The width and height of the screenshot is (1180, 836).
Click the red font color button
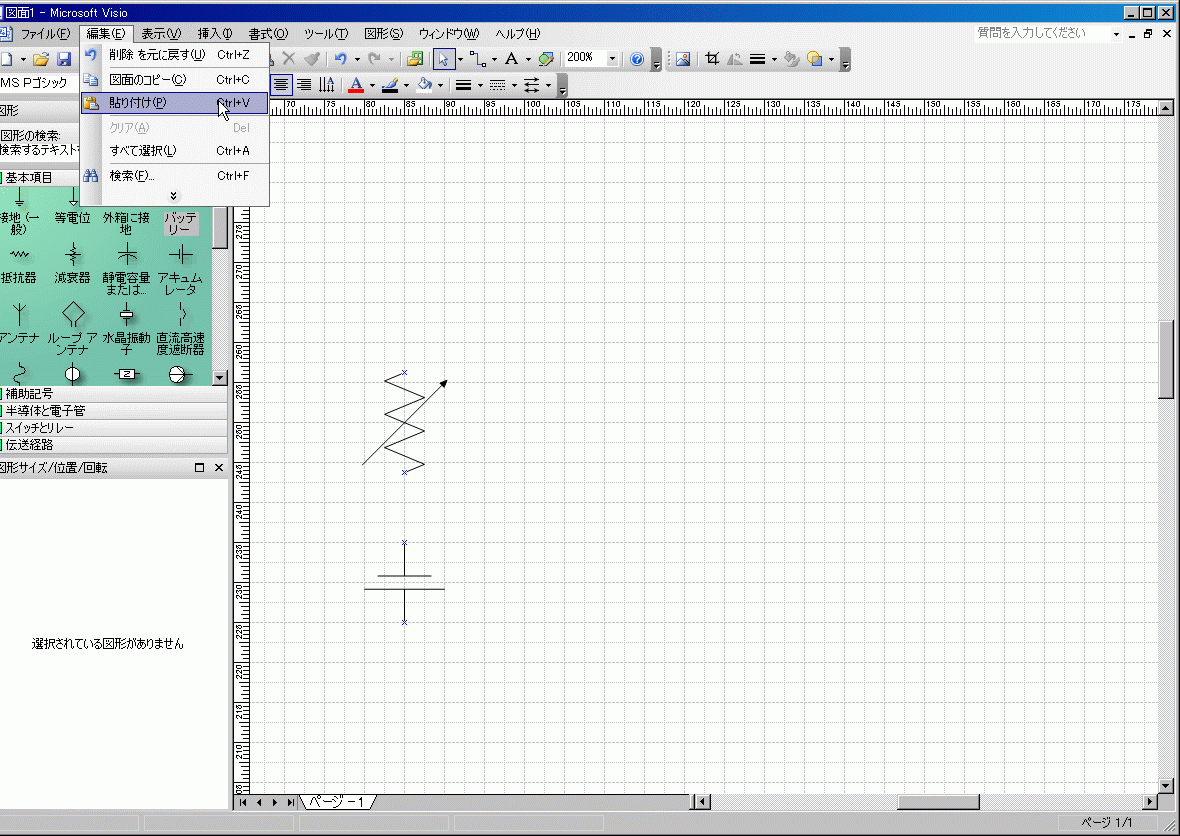pyautogui.click(x=355, y=85)
